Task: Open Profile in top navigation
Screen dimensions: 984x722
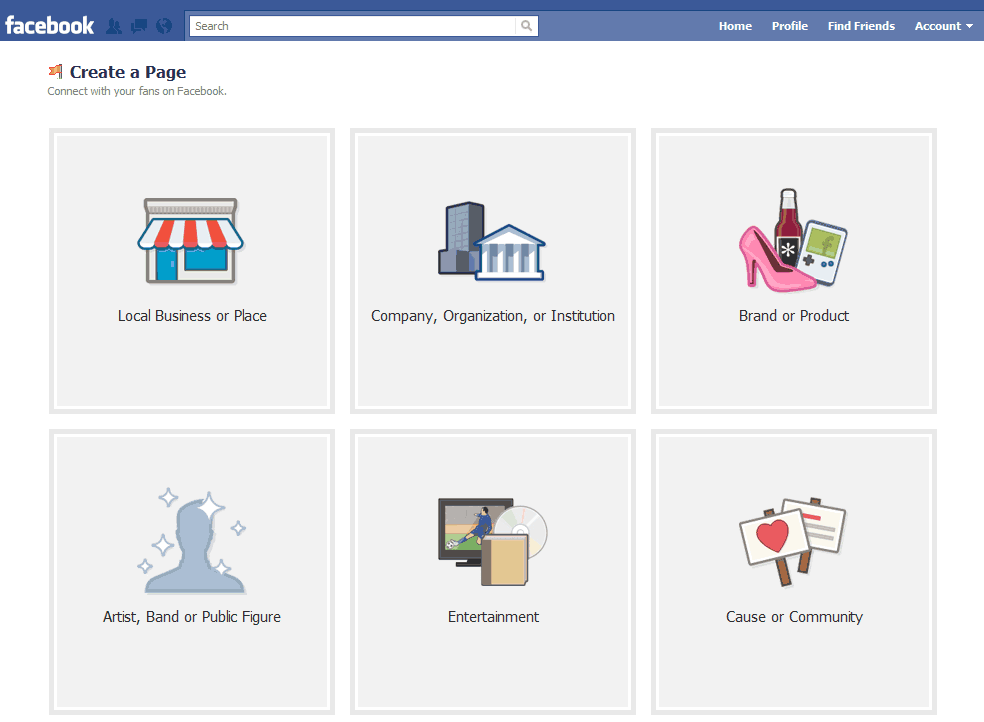Action: [789, 26]
